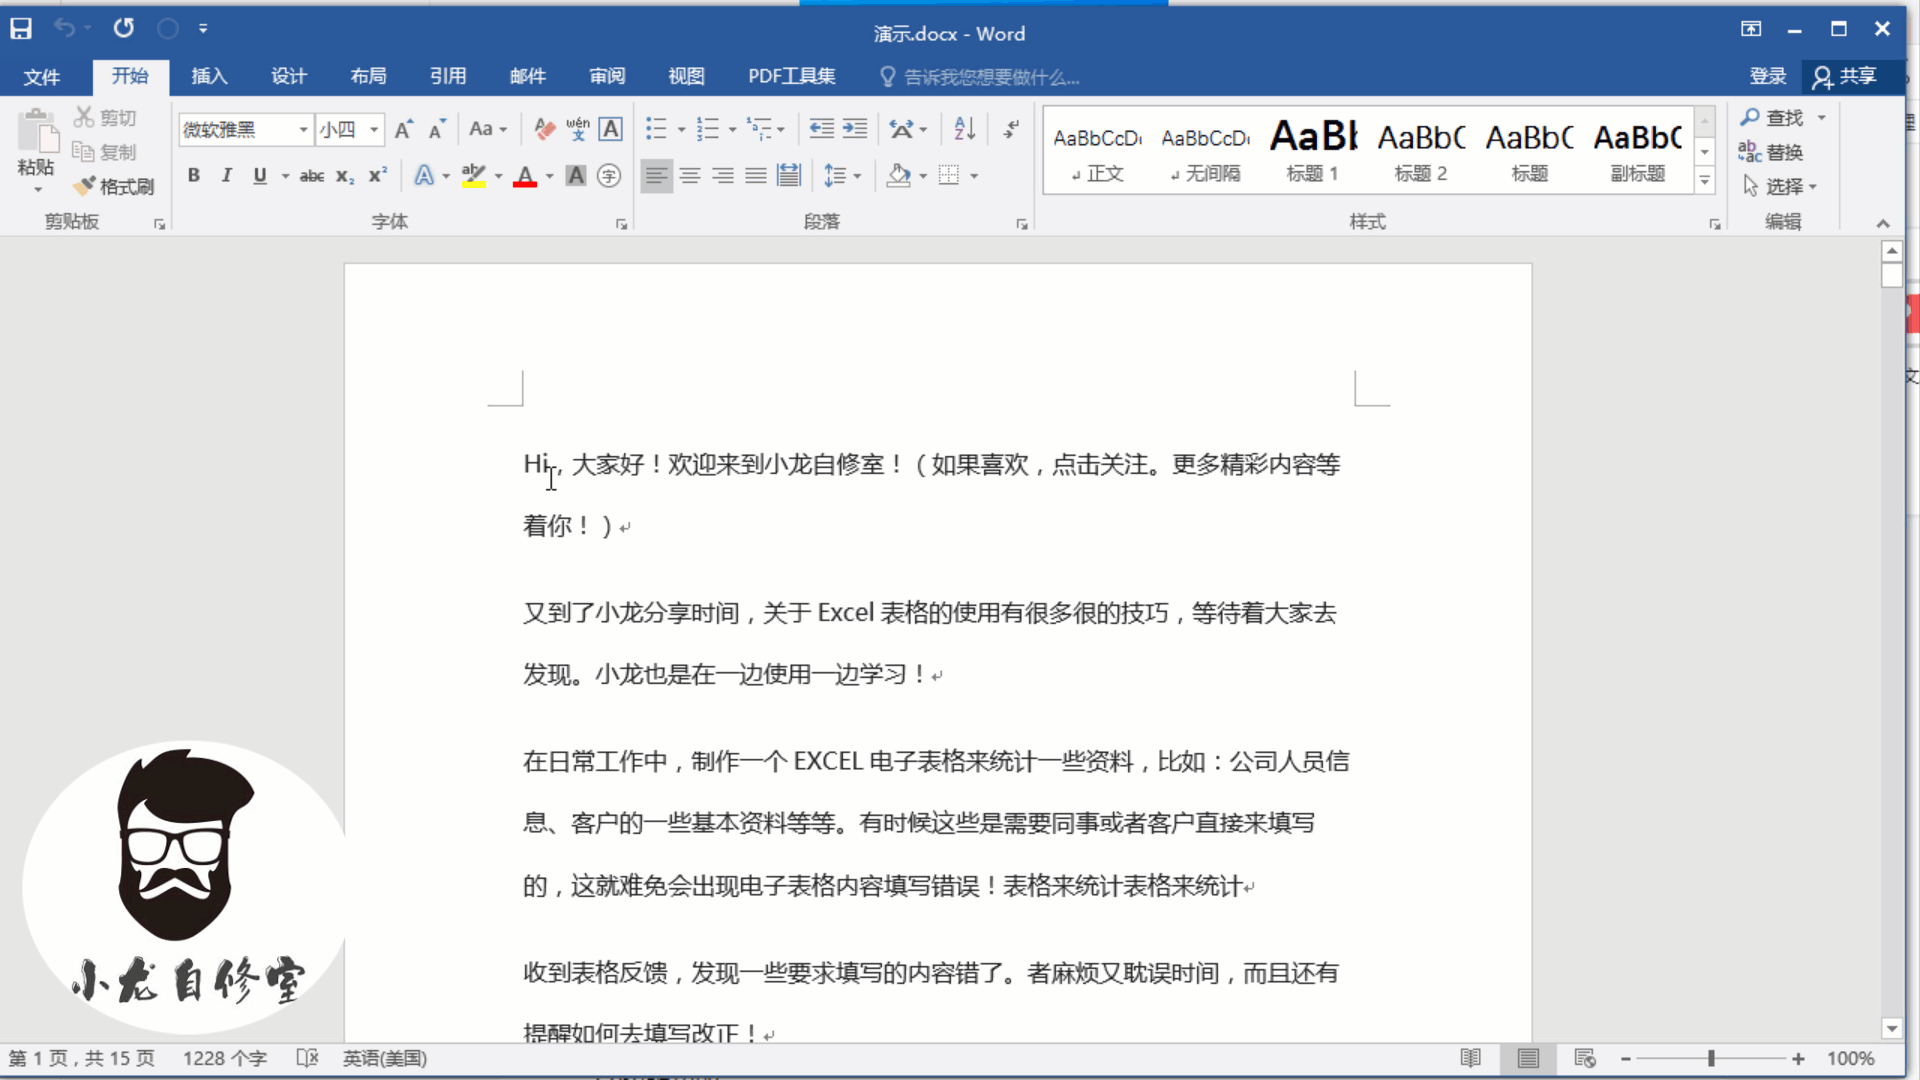Click the Sort A-Z icon

964,129
